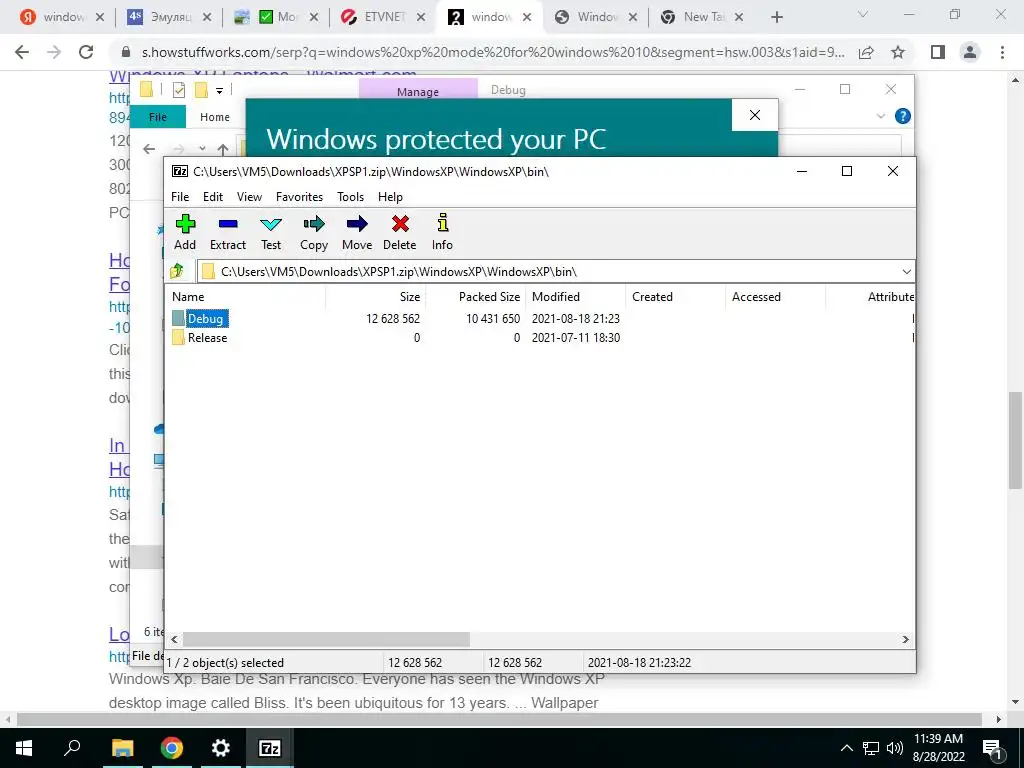
Task: Bookmark this page with star icon
Action: (x=898, y=52)
